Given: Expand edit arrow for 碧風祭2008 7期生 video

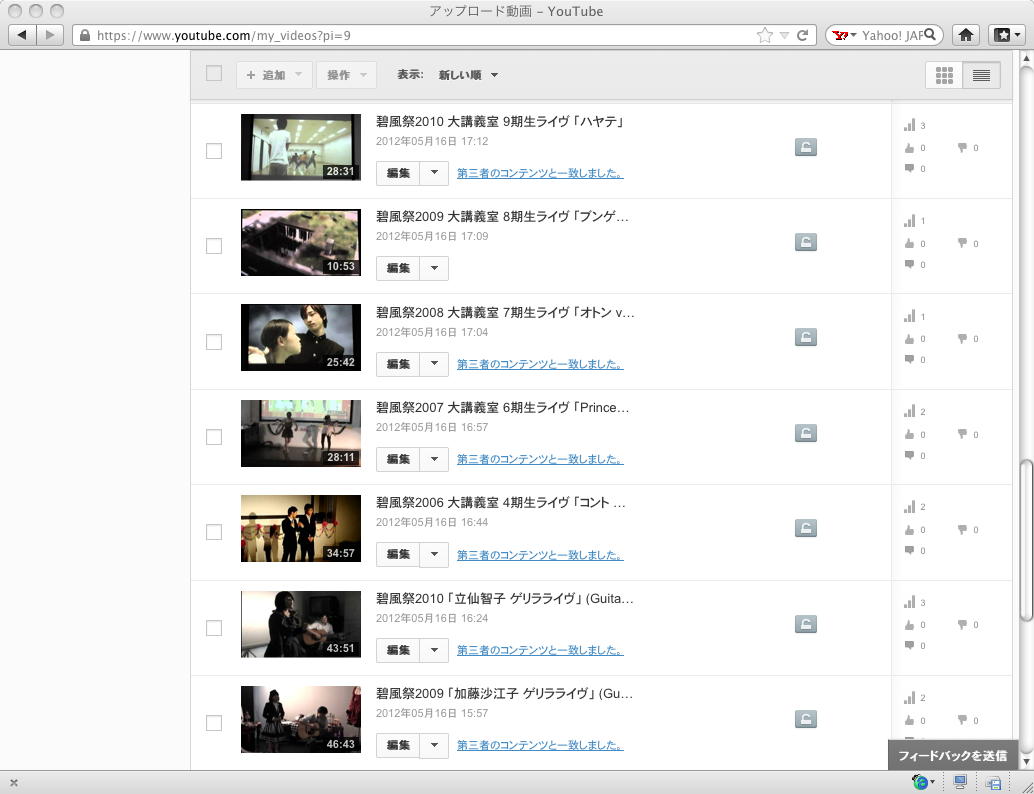Looking at the screenshot, I should 434,364.
